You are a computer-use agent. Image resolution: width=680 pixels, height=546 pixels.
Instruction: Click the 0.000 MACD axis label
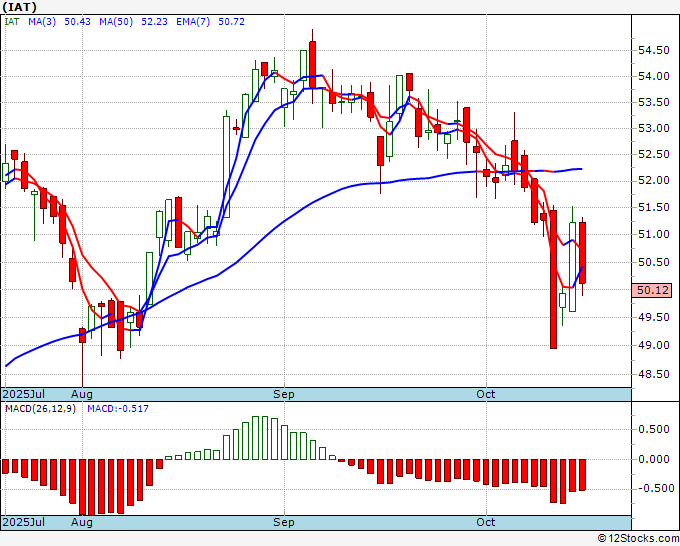pyautogui.click(x=654, y=459)
